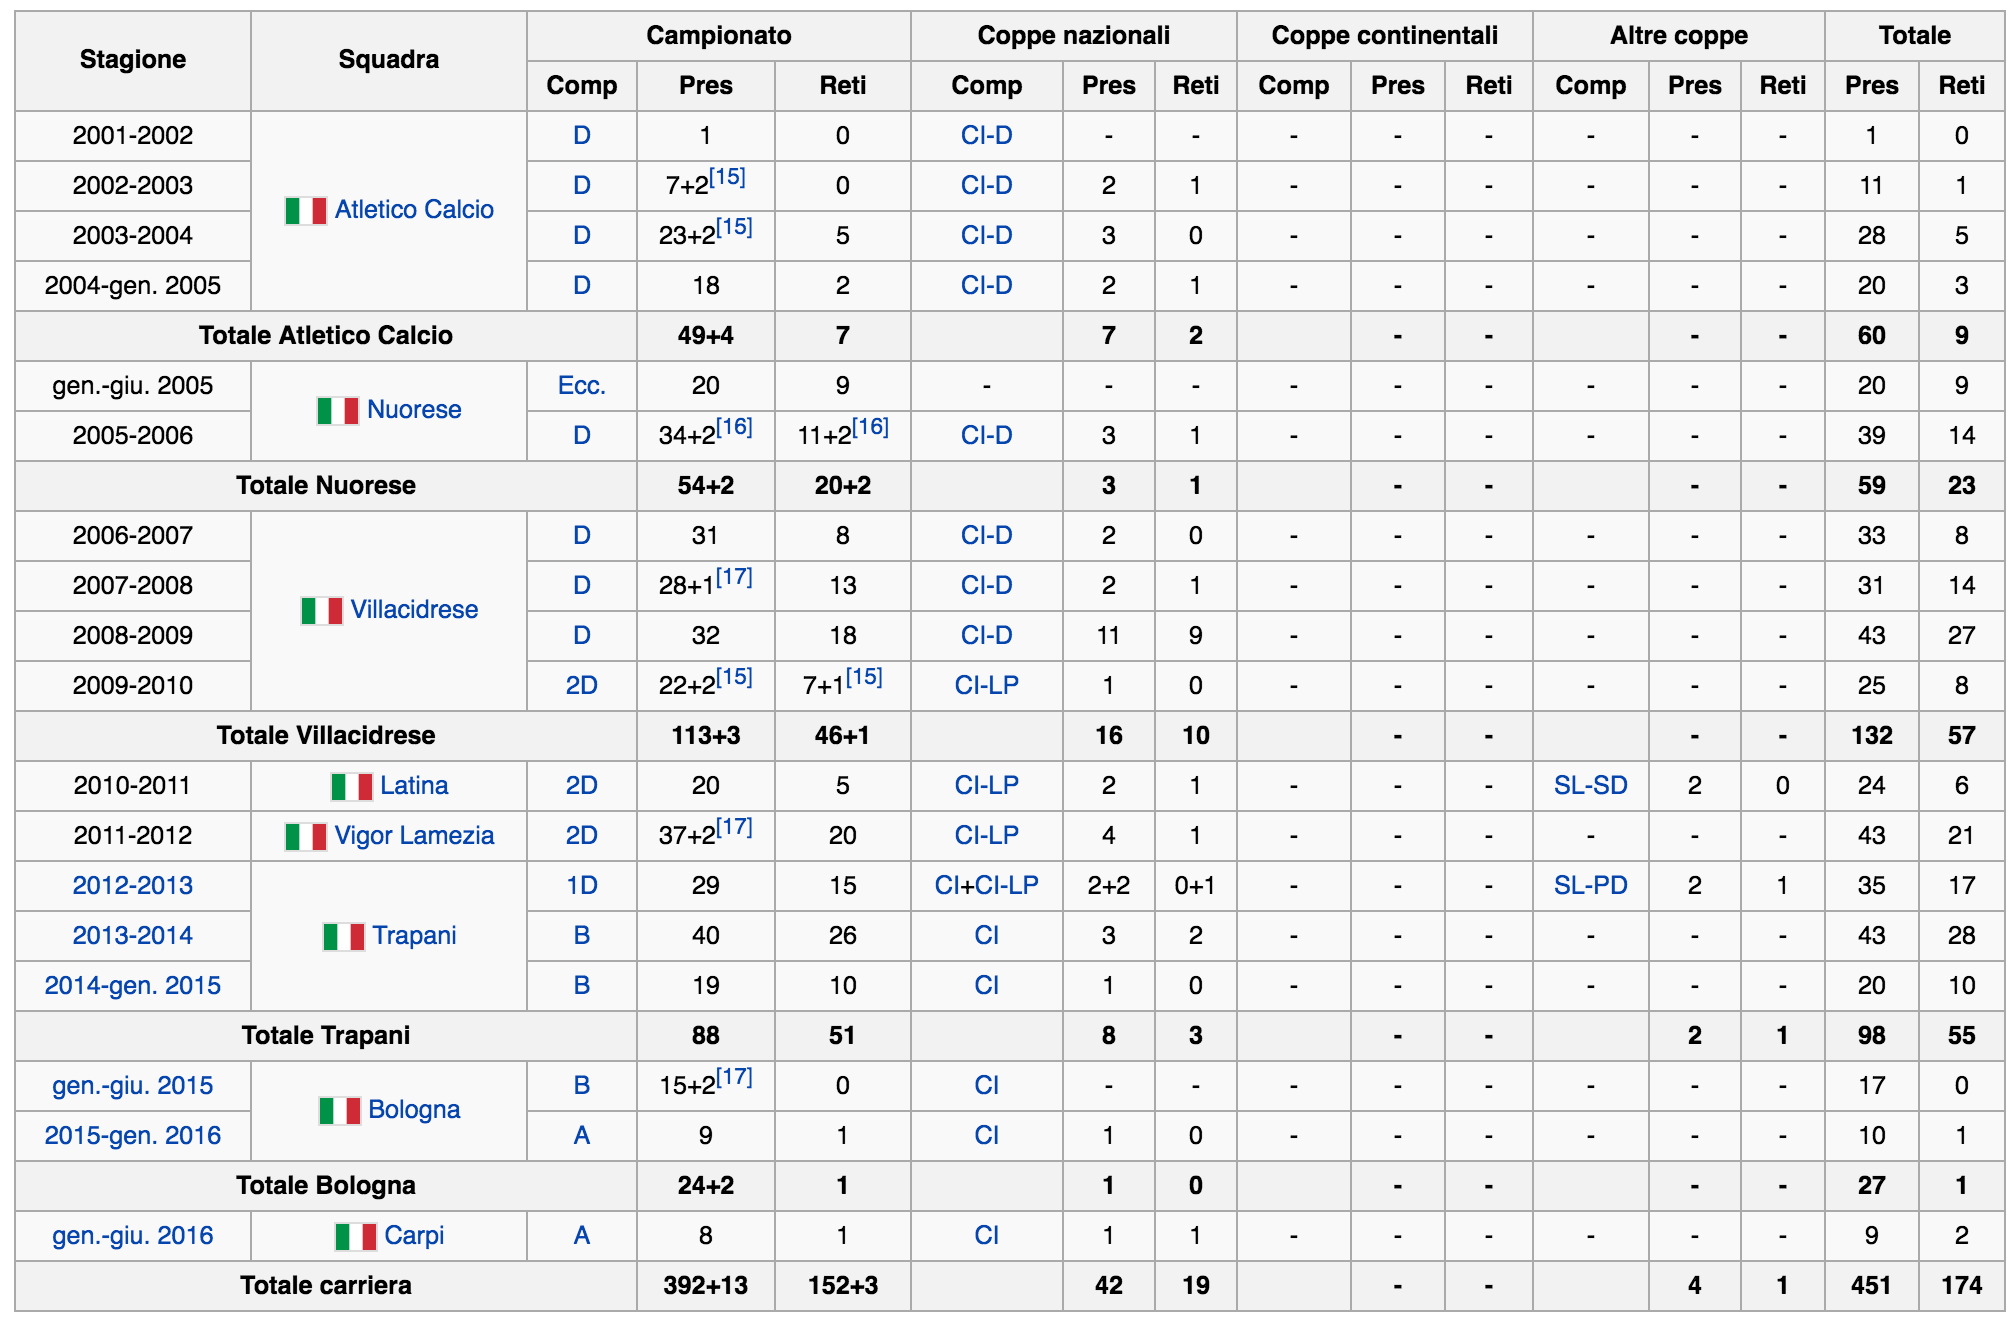The image size is (2016, 1324).
Task: Open the 2012-2013 season link
Action: (133, 886)
